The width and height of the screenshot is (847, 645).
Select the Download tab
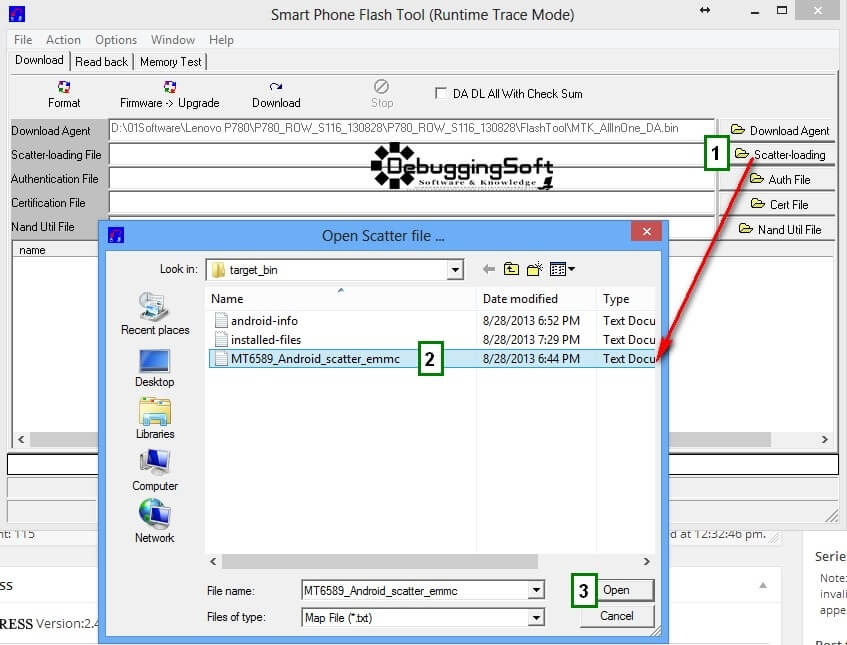click(39, 60)
